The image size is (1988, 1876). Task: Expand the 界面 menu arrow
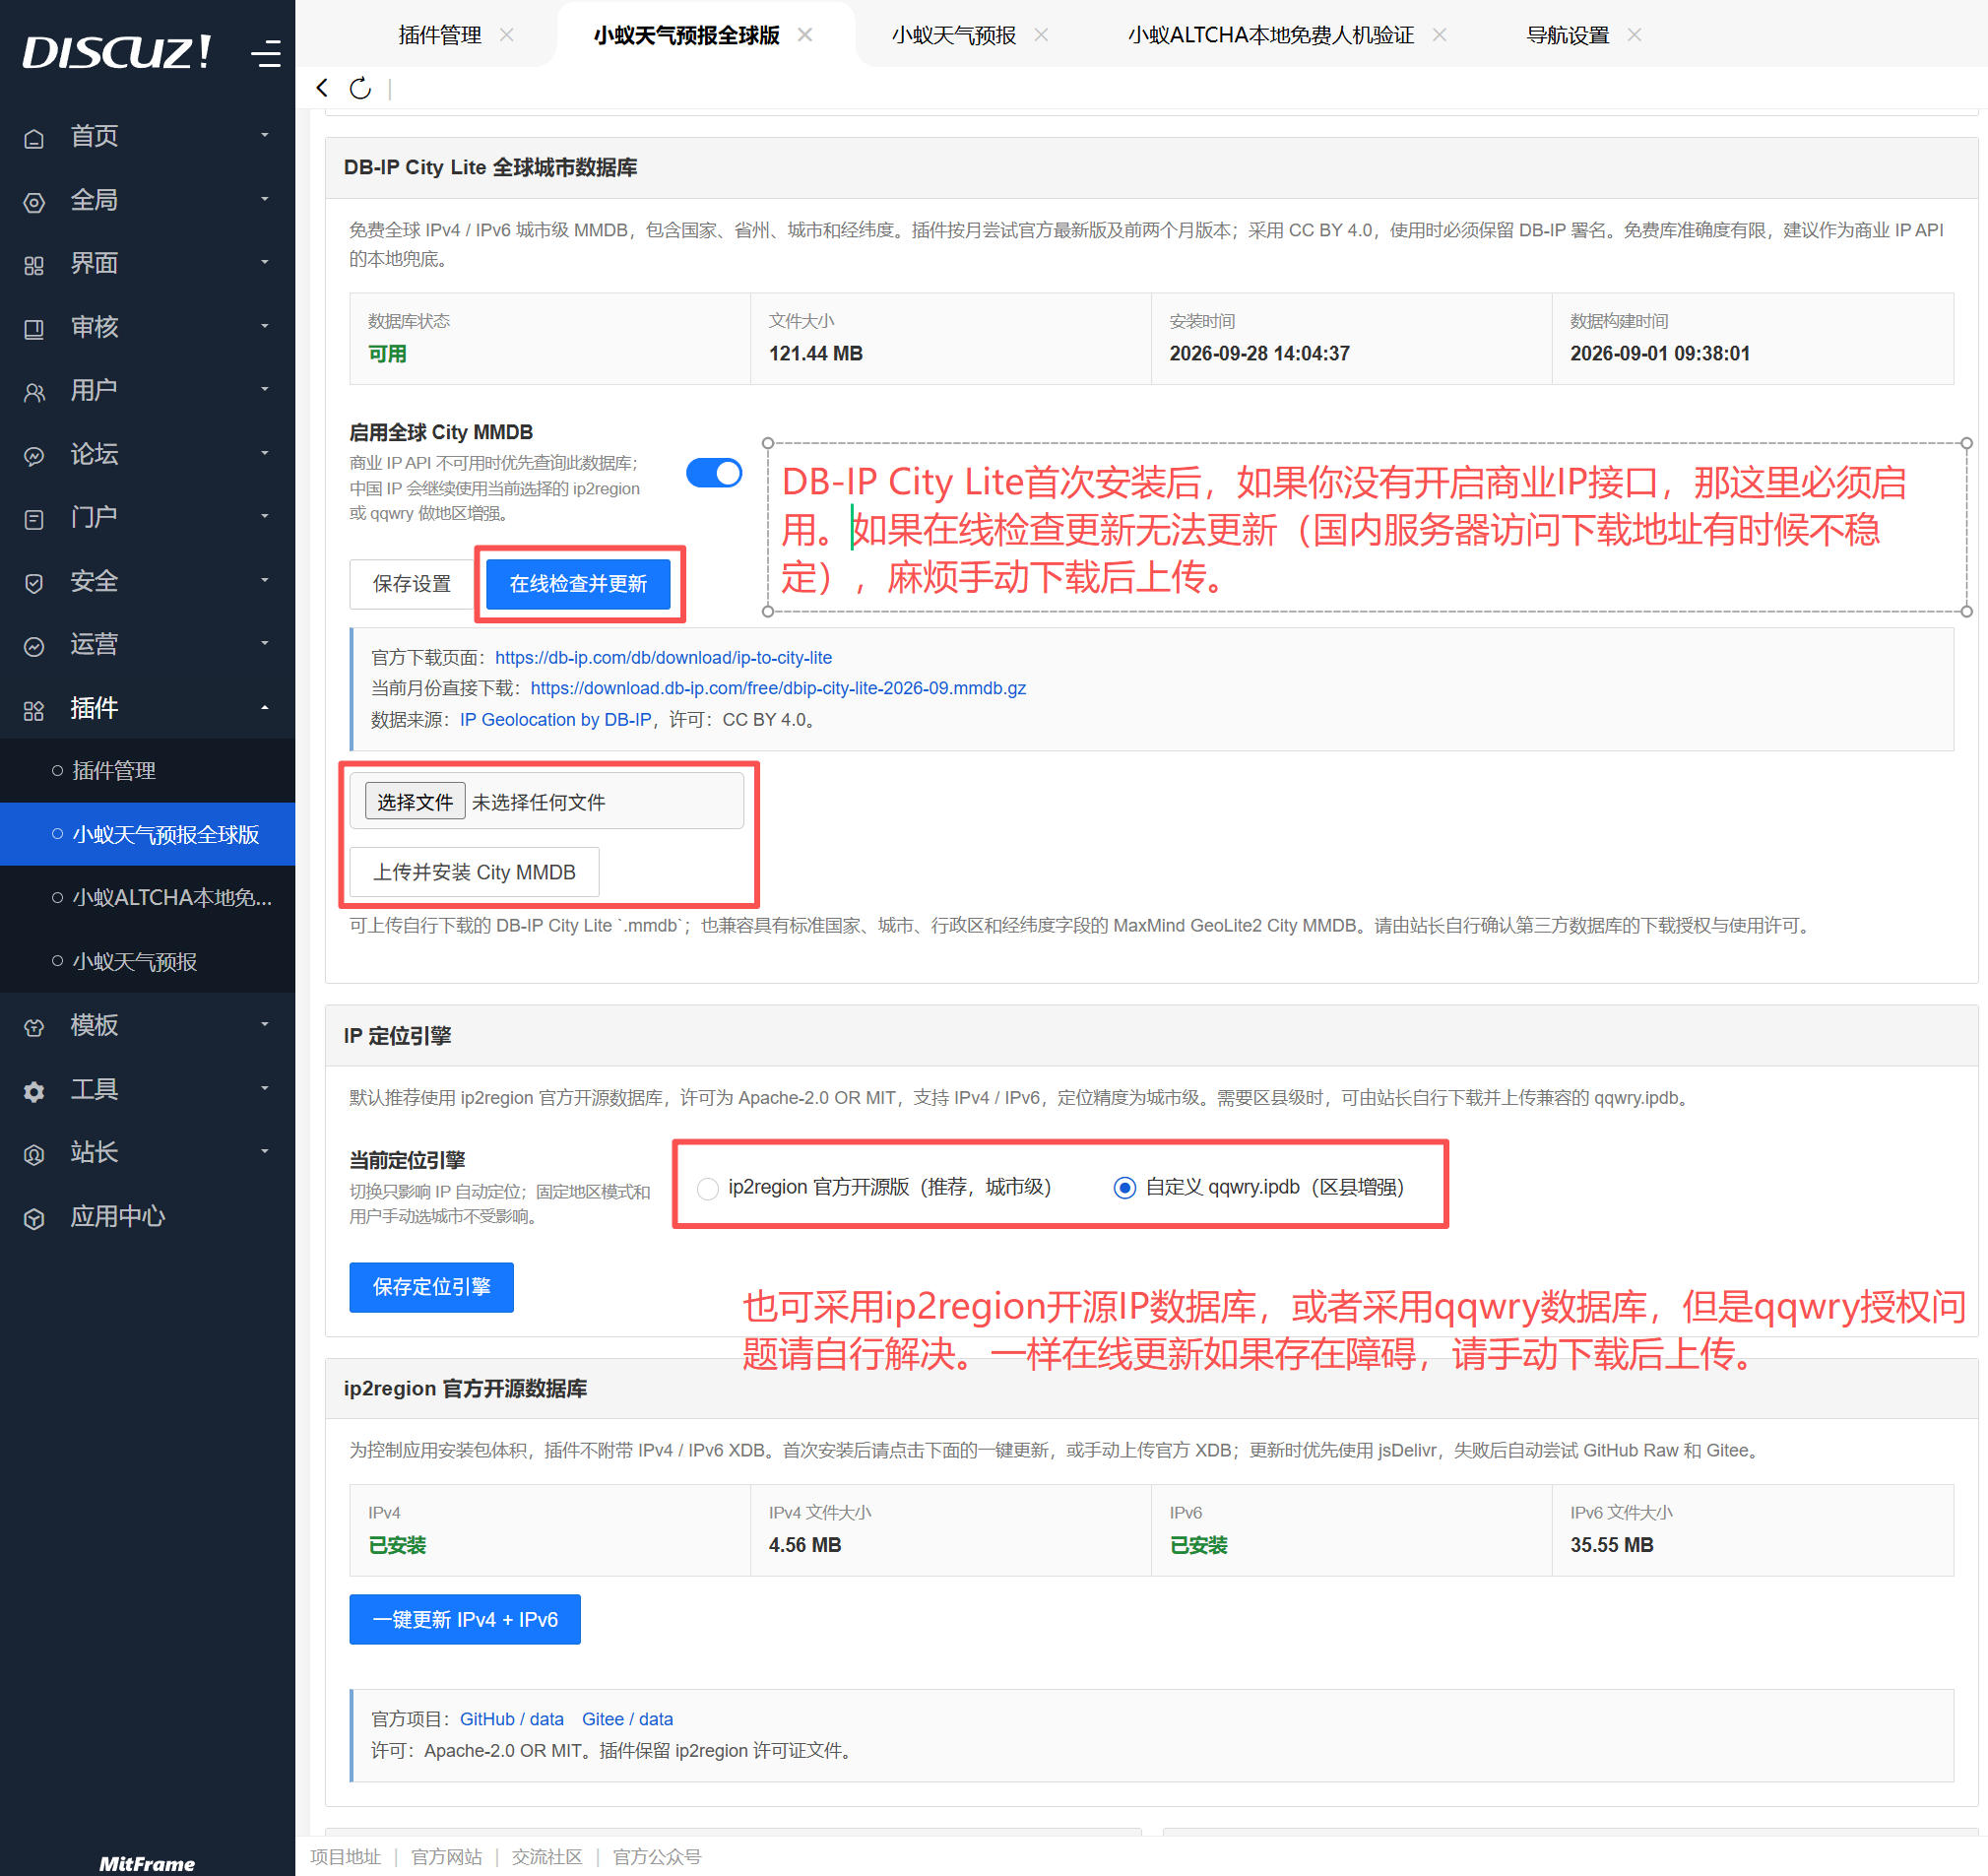[x=265, y=263]
